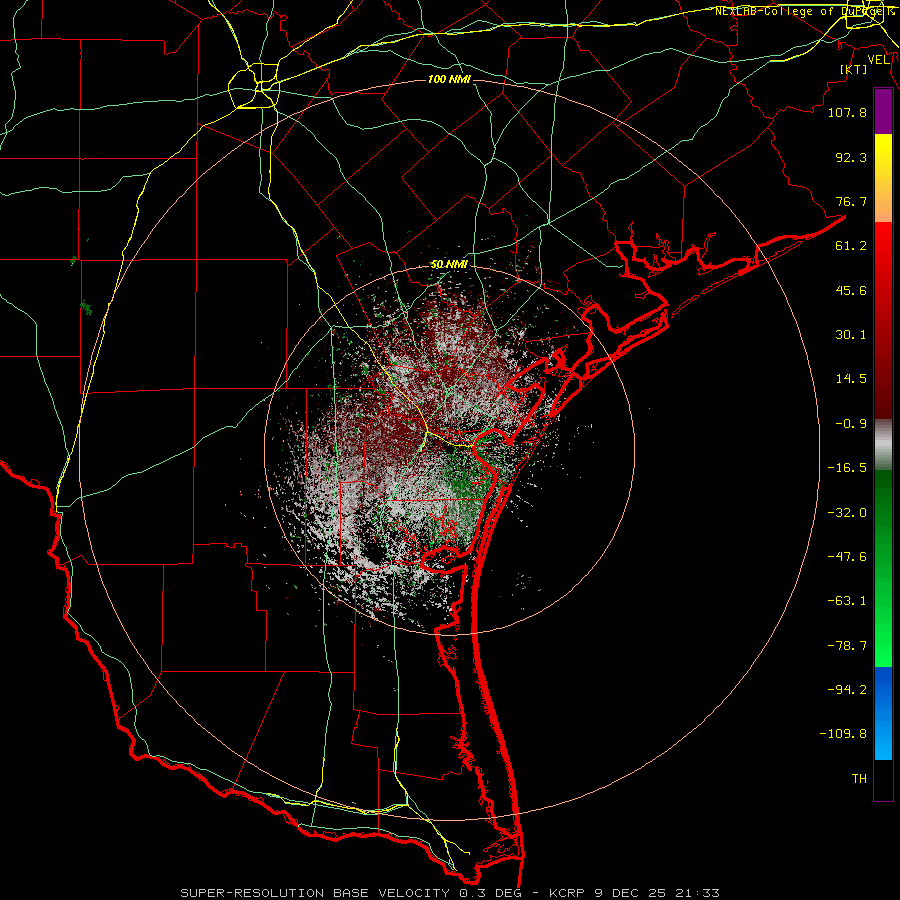Screen dimensions: 900x900
Task: Click the "[KT]" units label
Action: tap(854, 69)
